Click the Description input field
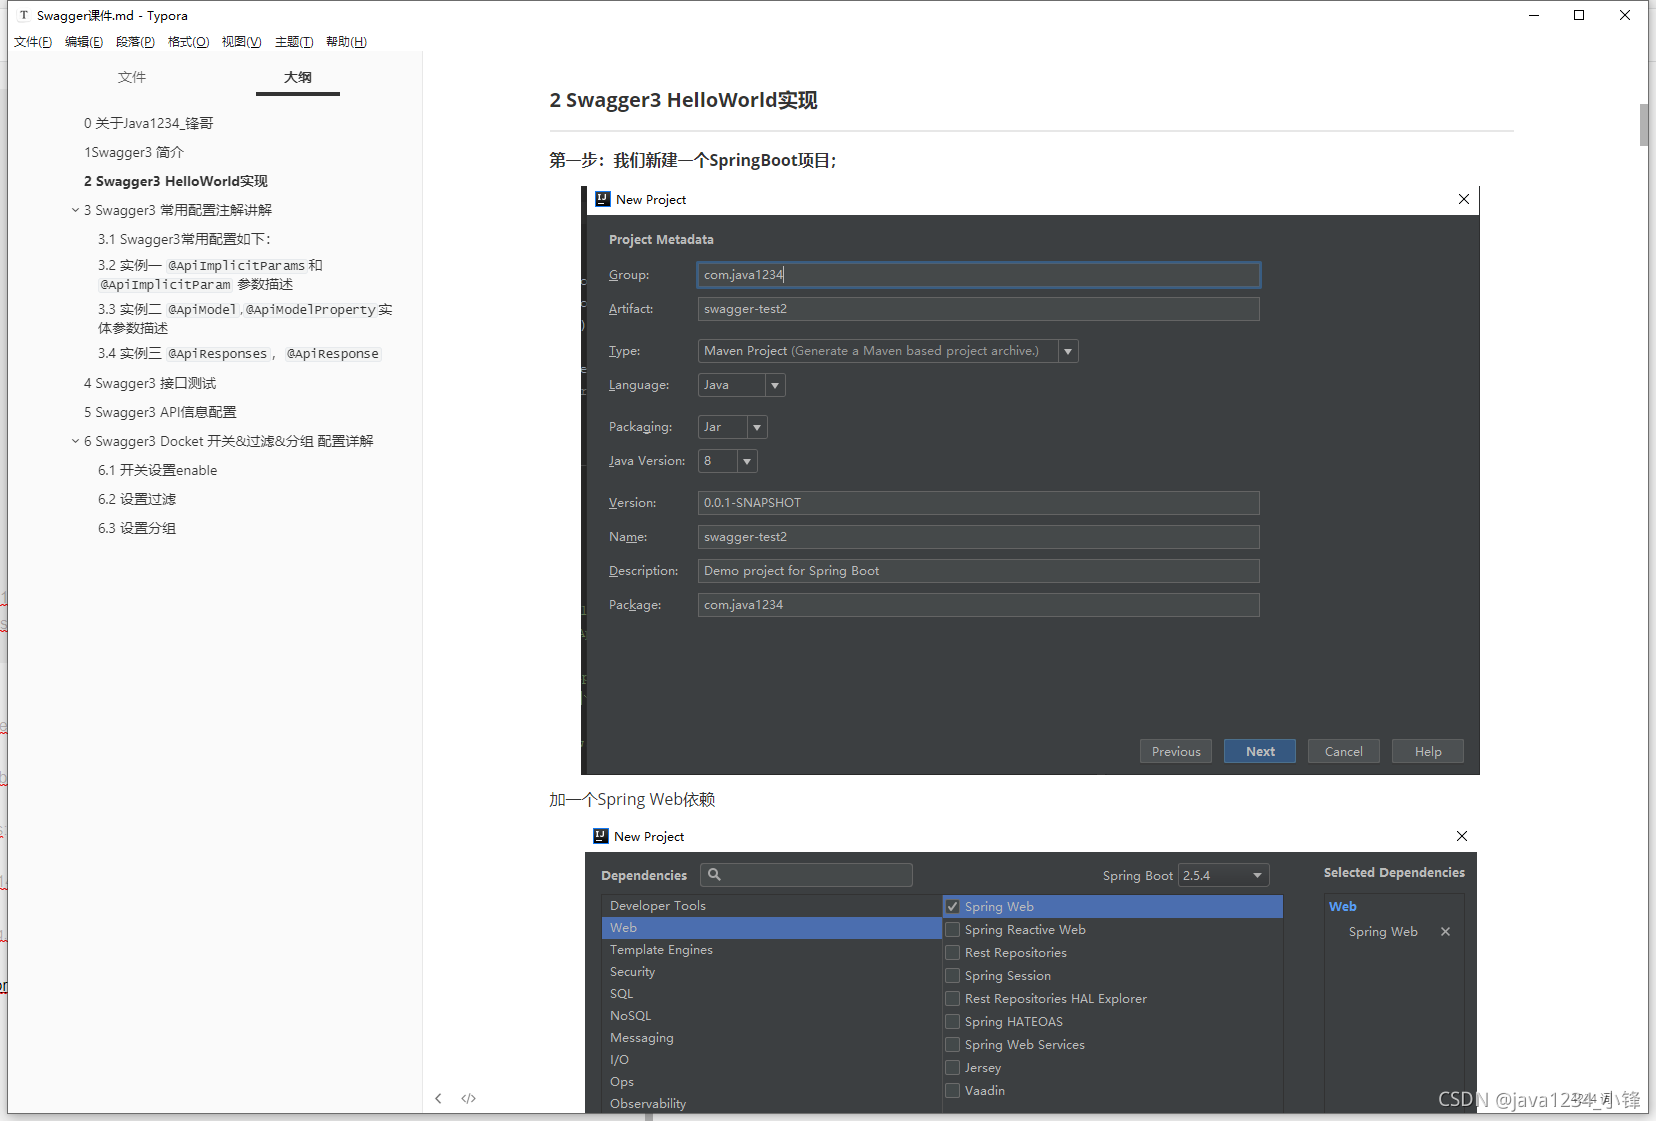Image resolution: width=1656 pixels, height=1121 pixels. coord(979,571)
